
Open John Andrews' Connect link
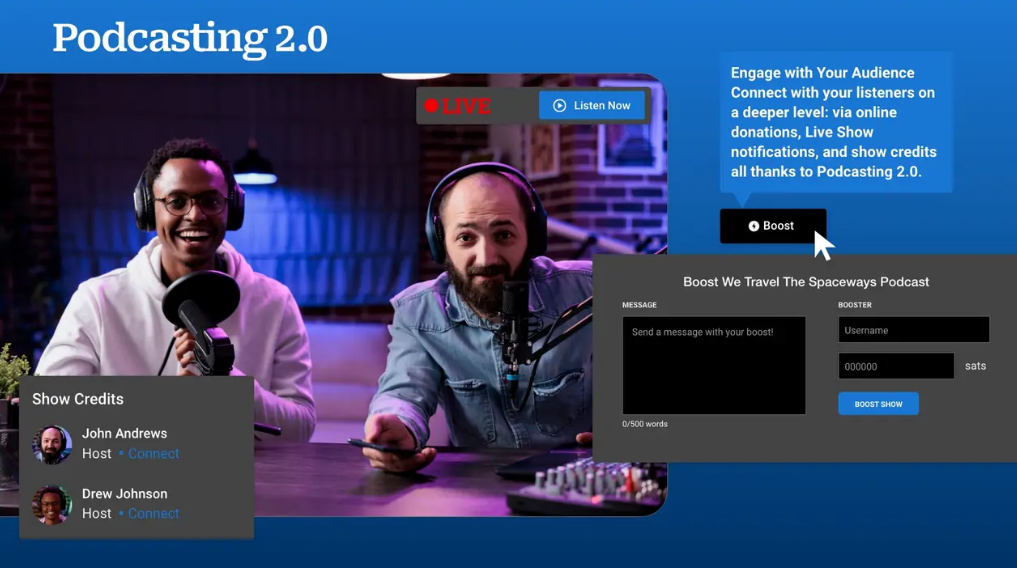coord(153,454)
